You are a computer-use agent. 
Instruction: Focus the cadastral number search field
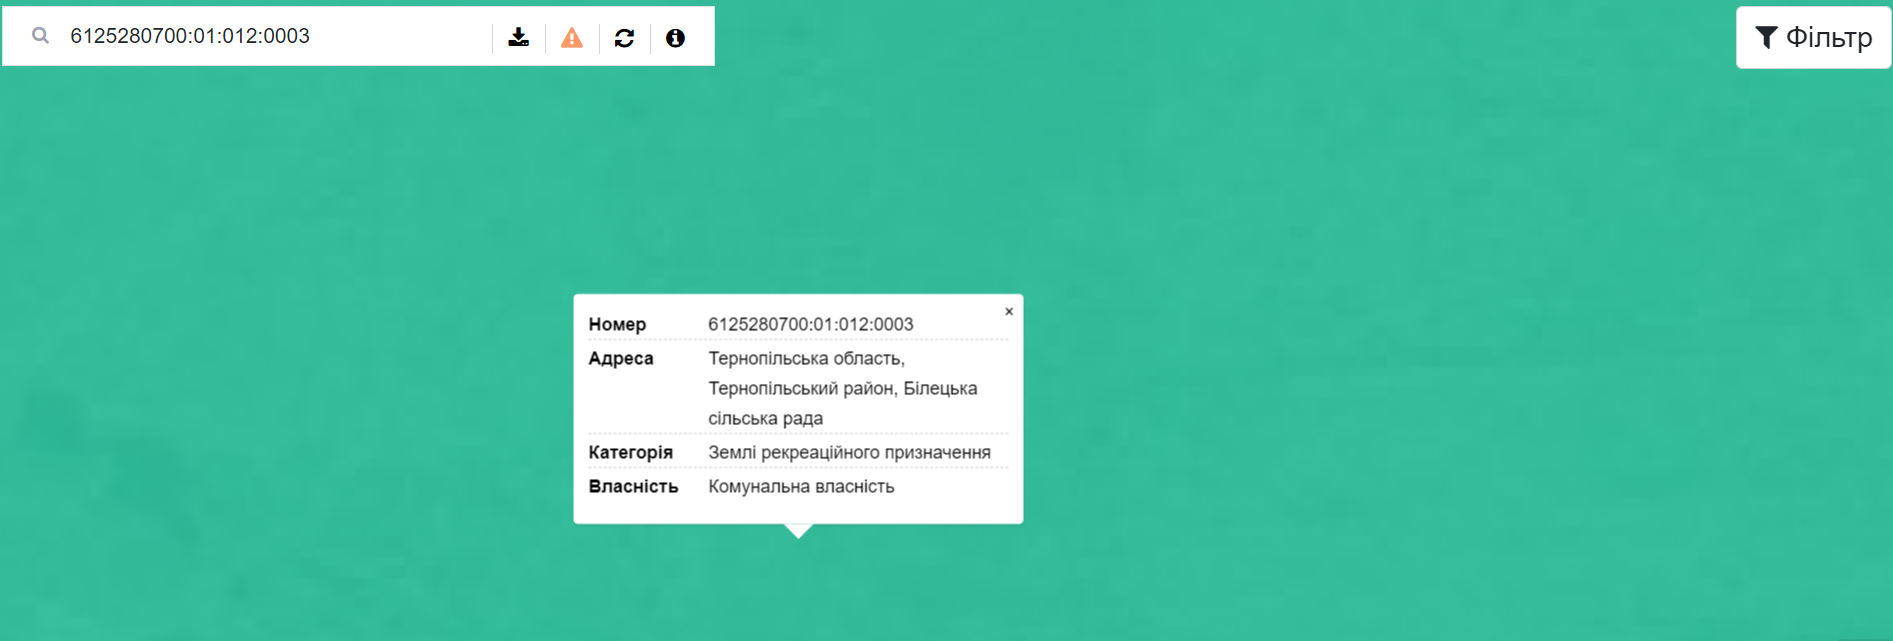pos(270,36)
